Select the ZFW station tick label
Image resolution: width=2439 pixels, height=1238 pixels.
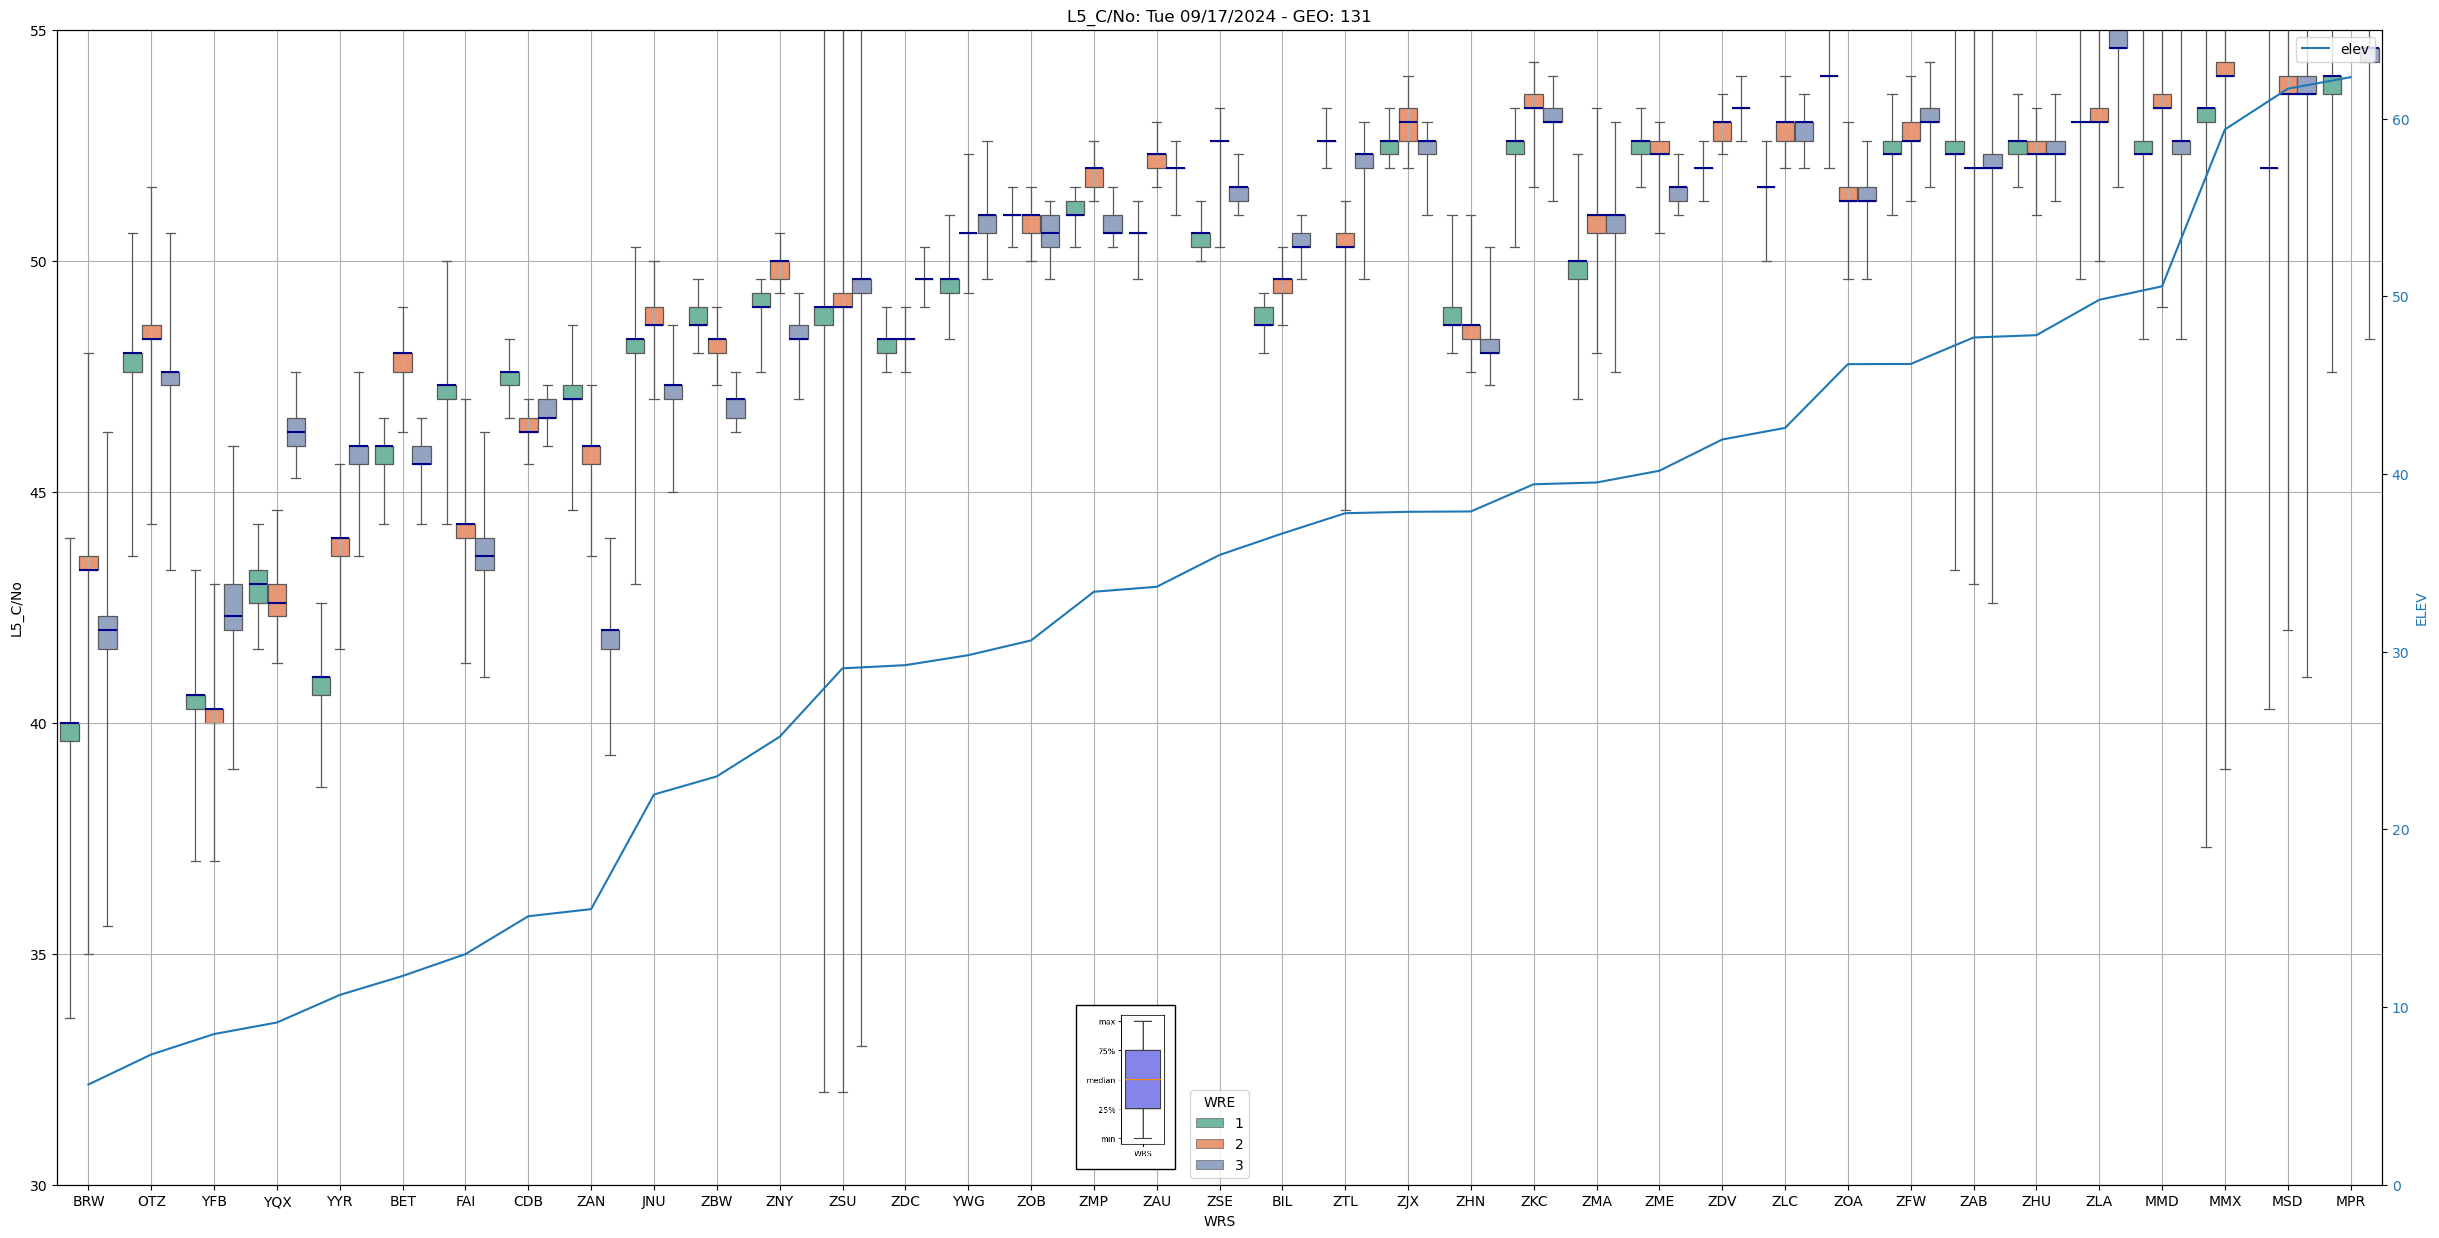[1911, 1201]
